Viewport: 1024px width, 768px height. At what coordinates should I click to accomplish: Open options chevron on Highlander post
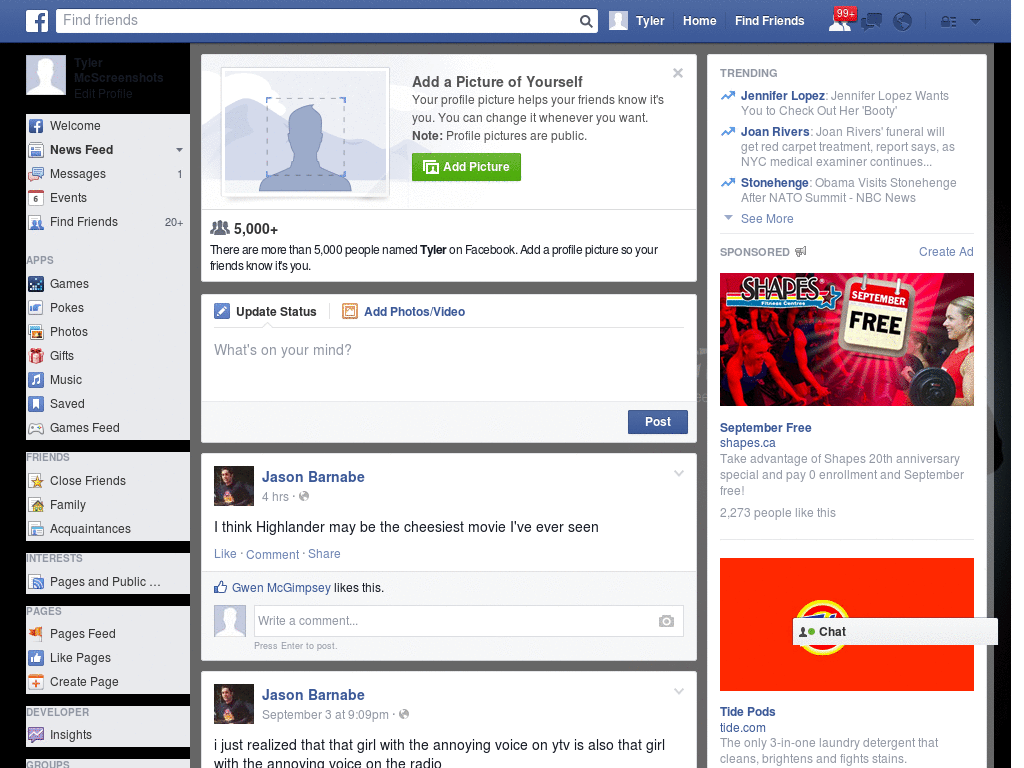click(679, 473)
